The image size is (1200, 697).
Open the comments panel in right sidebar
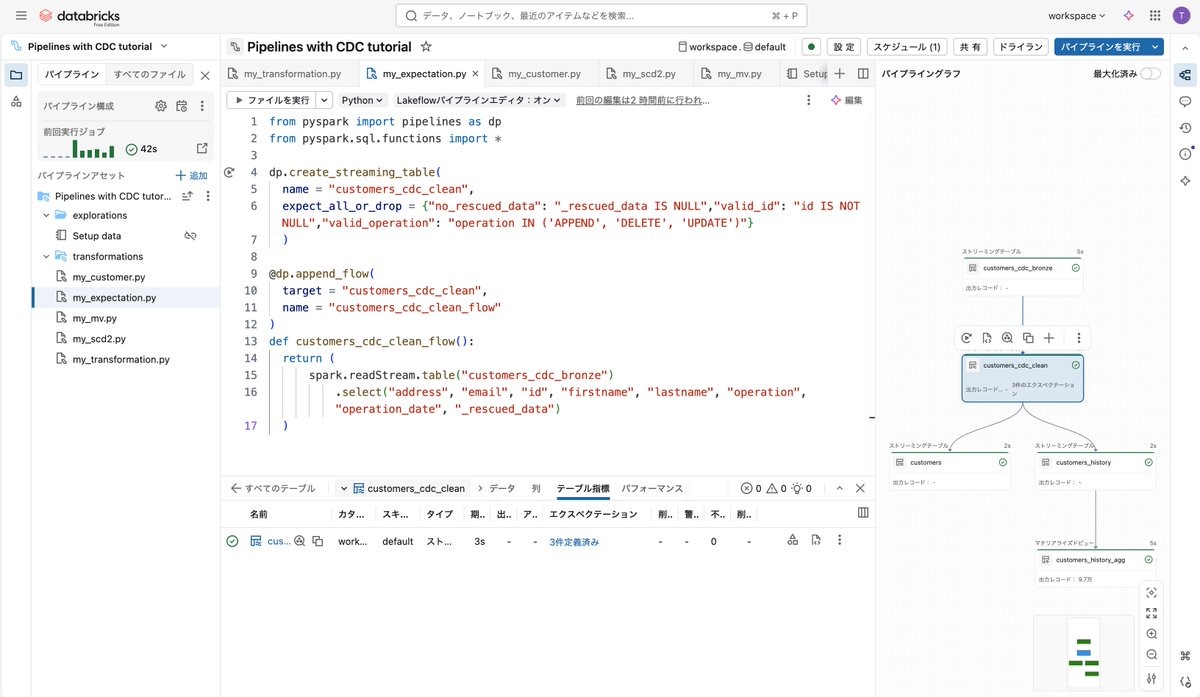[1185, 102]
